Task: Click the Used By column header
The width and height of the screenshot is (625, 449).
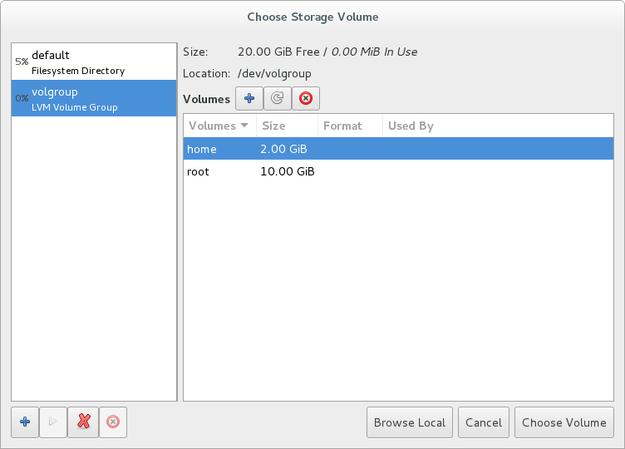Action: pyautogui.click(x=498, y=126)
